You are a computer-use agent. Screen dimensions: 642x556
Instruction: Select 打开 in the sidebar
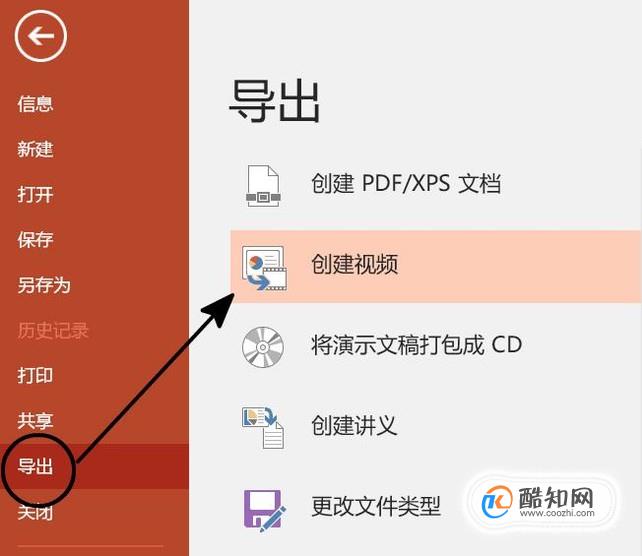35,194
